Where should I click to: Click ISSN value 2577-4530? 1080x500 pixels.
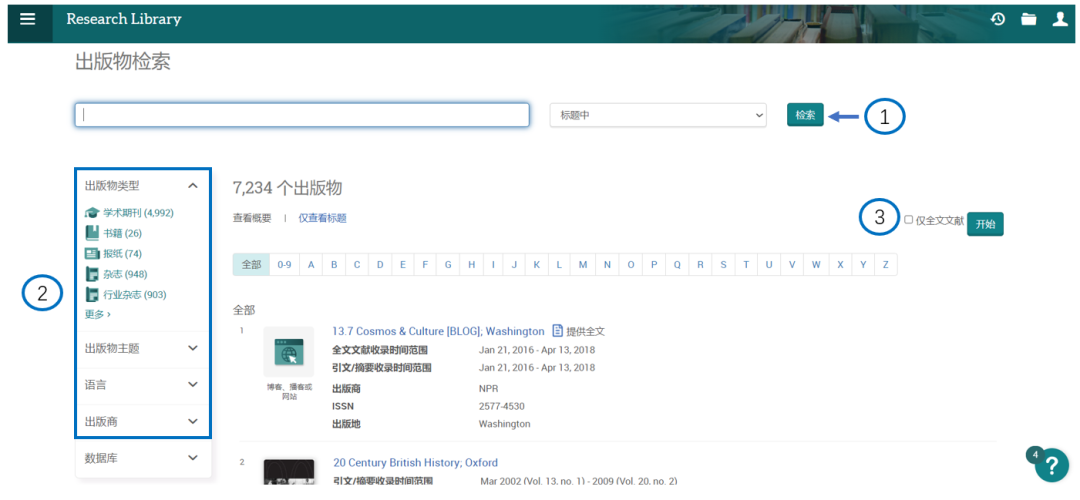click(x=501, y=406)
